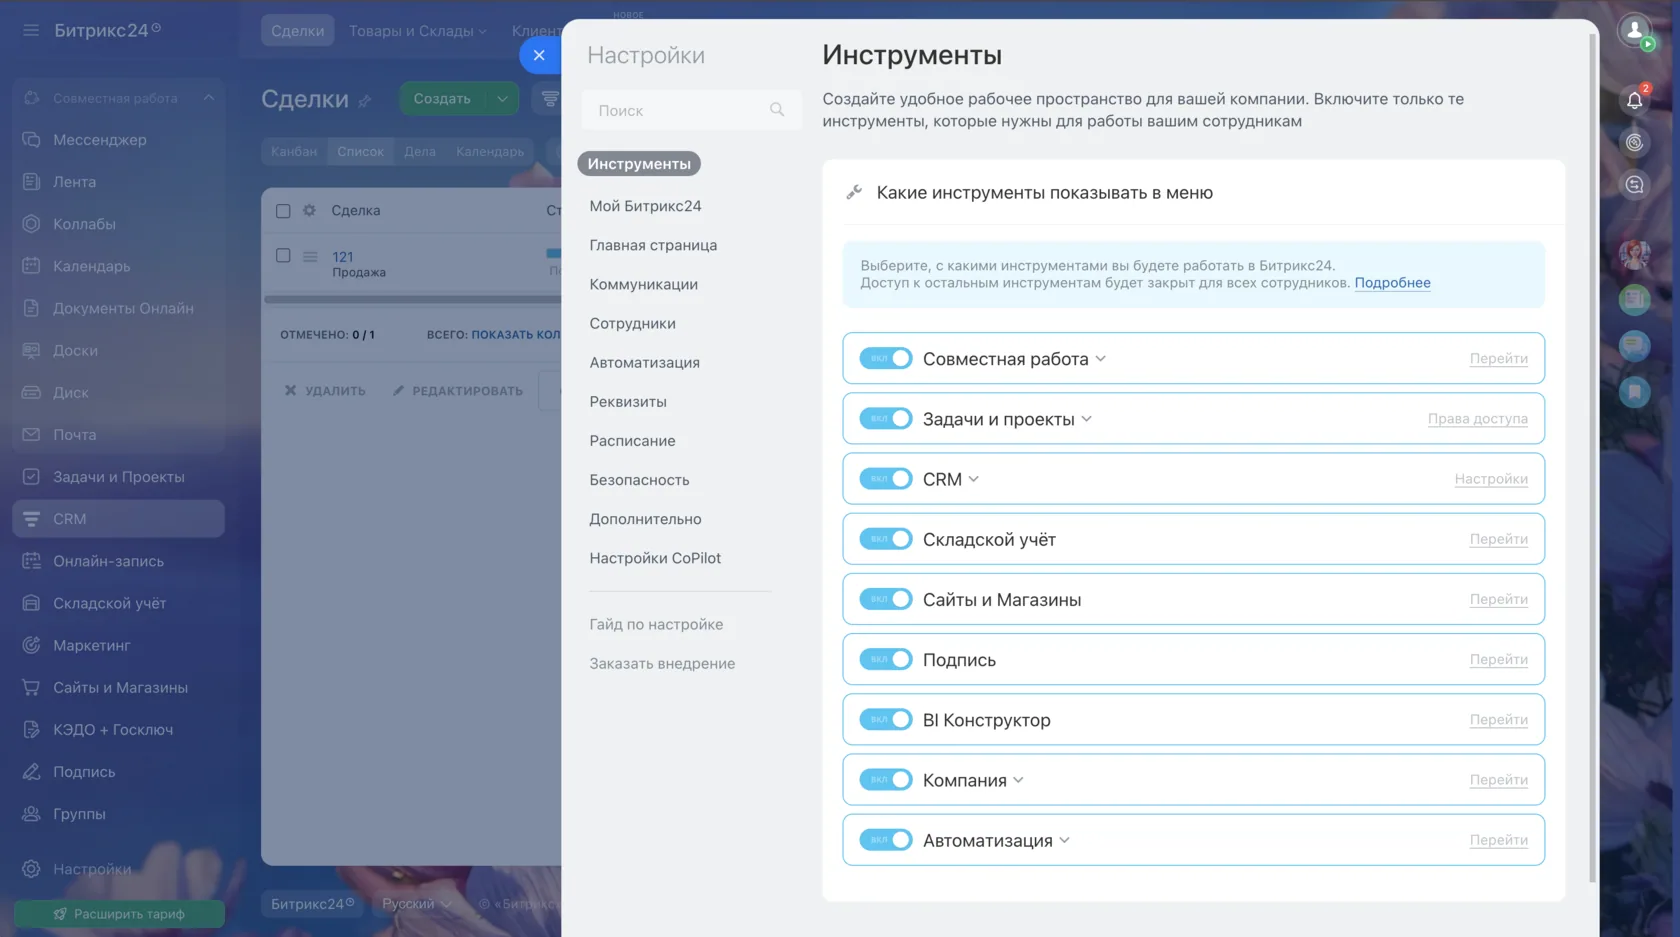The width and height of the screenshot is (1680, 937).
Task: Open Права доступа link for tasks
Action: click(1477, 419)
